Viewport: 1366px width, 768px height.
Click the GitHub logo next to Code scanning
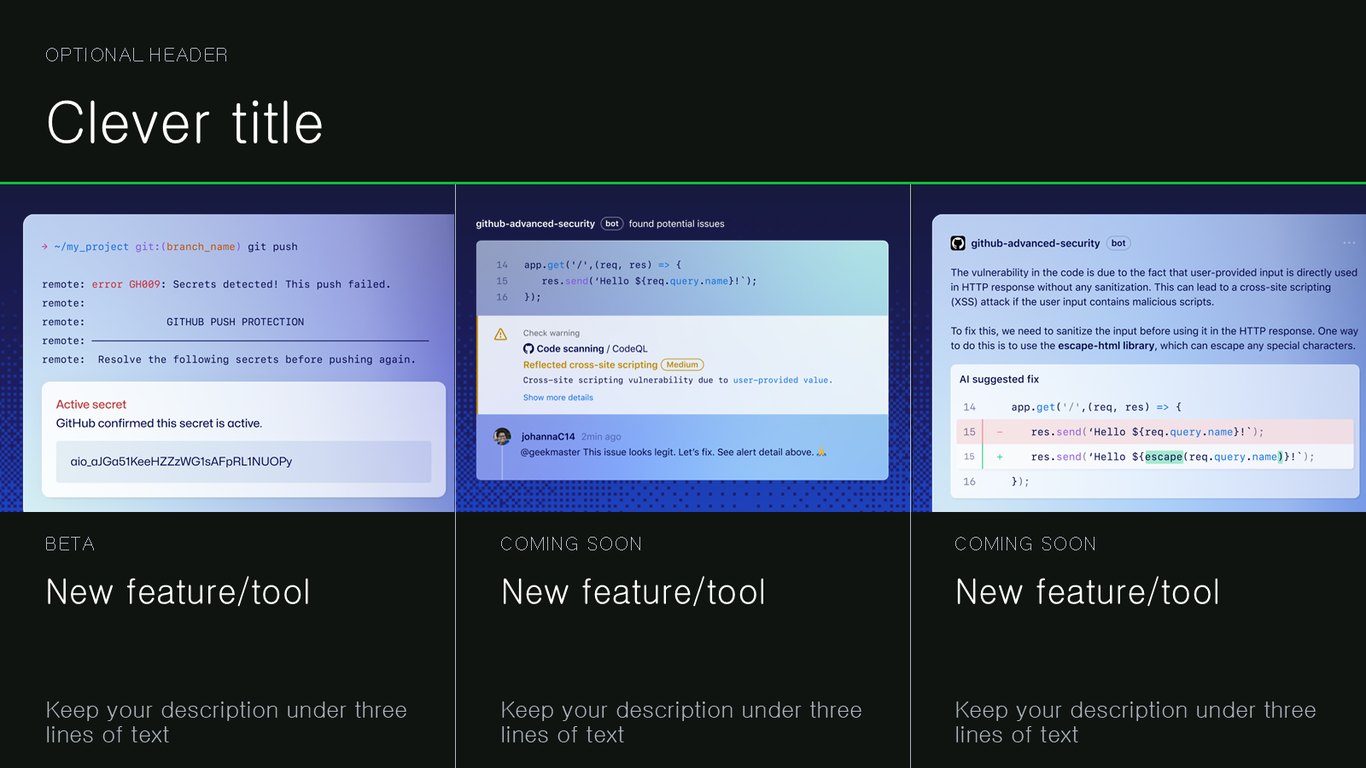tap(528, 349)
